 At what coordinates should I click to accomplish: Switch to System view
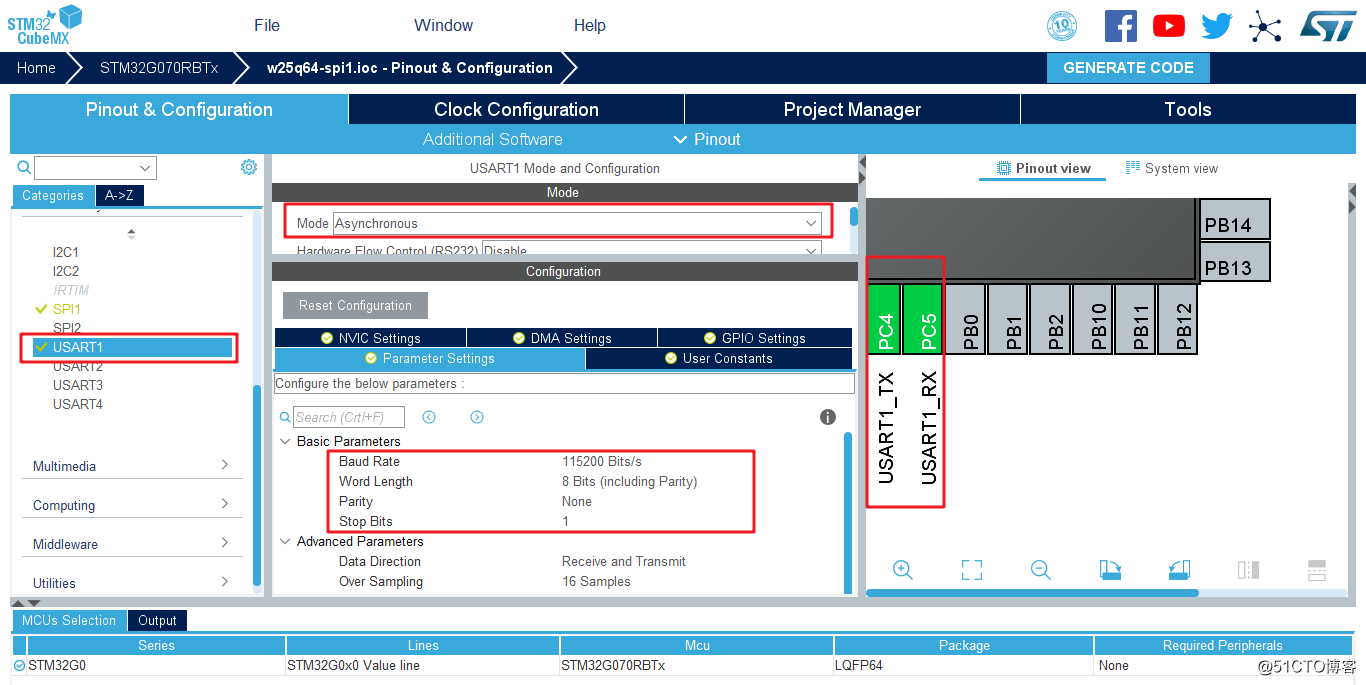(1172, 168)
